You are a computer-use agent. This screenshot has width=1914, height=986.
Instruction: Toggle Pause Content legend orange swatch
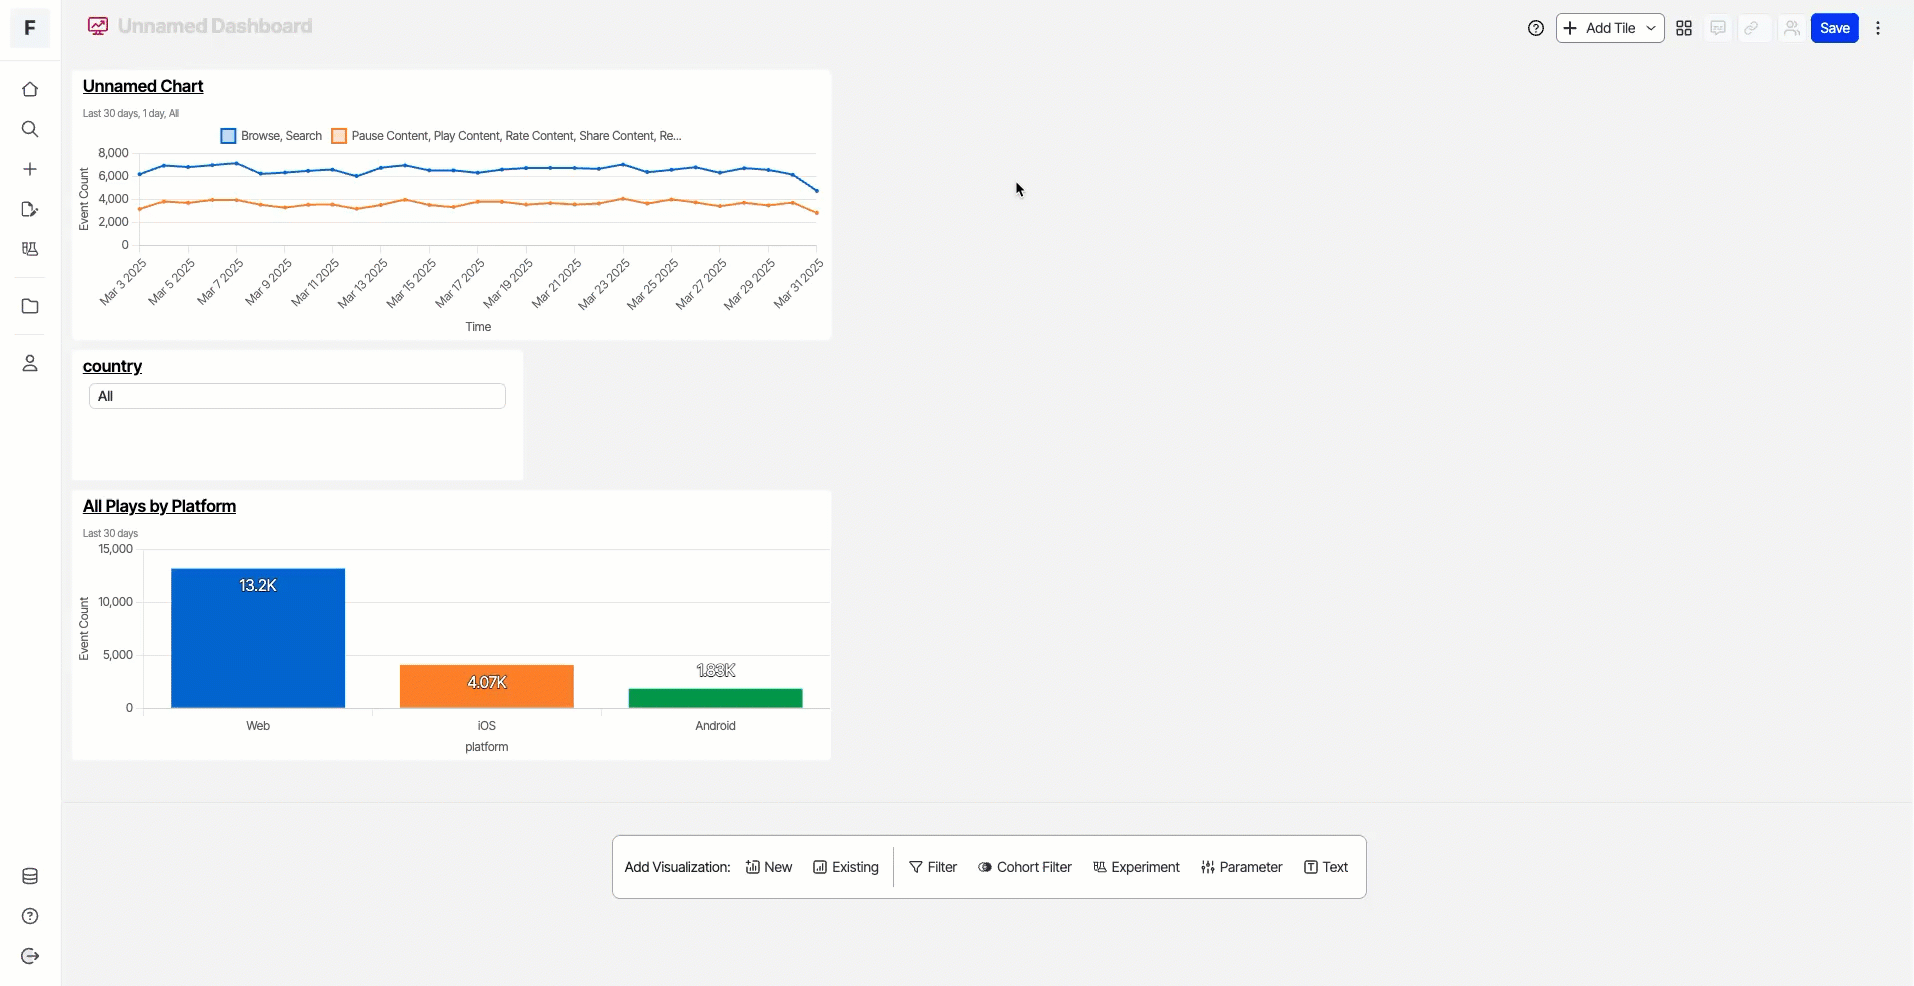tap(339, 136)
